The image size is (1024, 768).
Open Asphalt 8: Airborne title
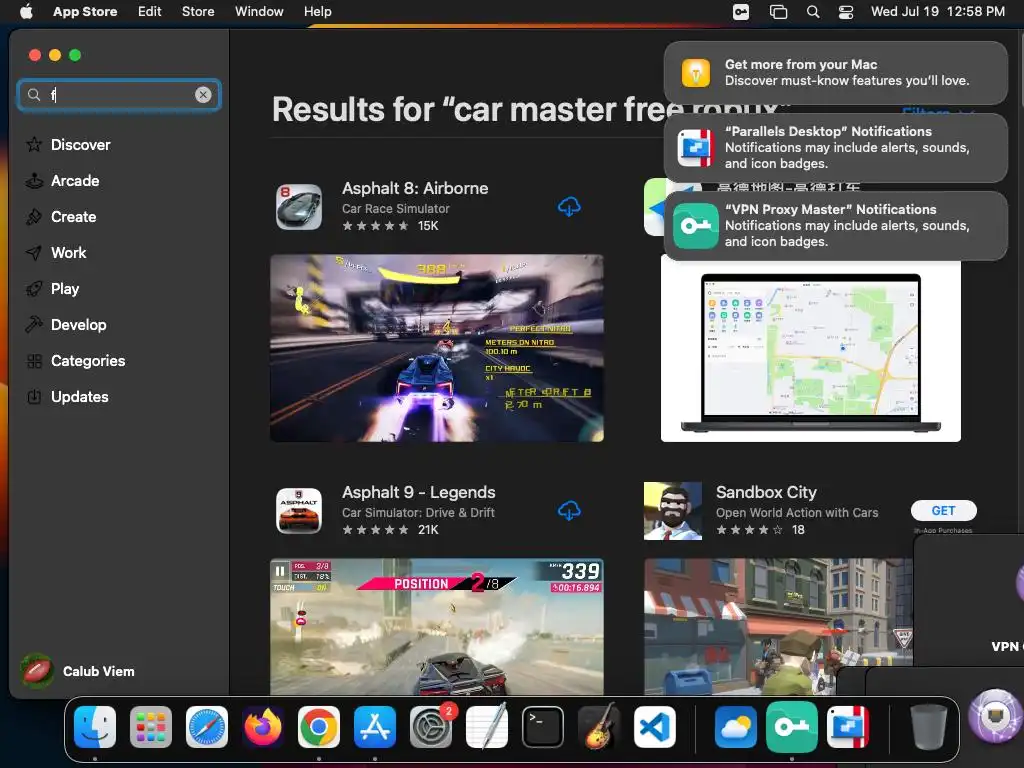(x=415, y=188)
